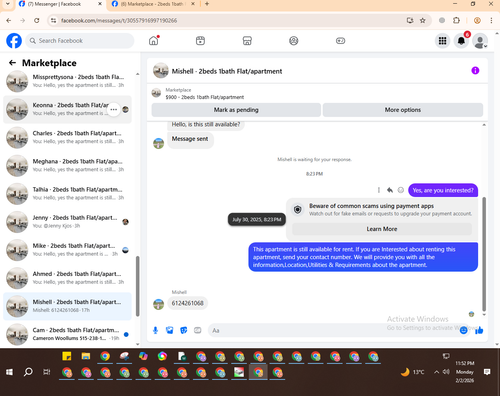Show hidden system tray icons
This screenshot has width=500, height=396.
(436, 372)
